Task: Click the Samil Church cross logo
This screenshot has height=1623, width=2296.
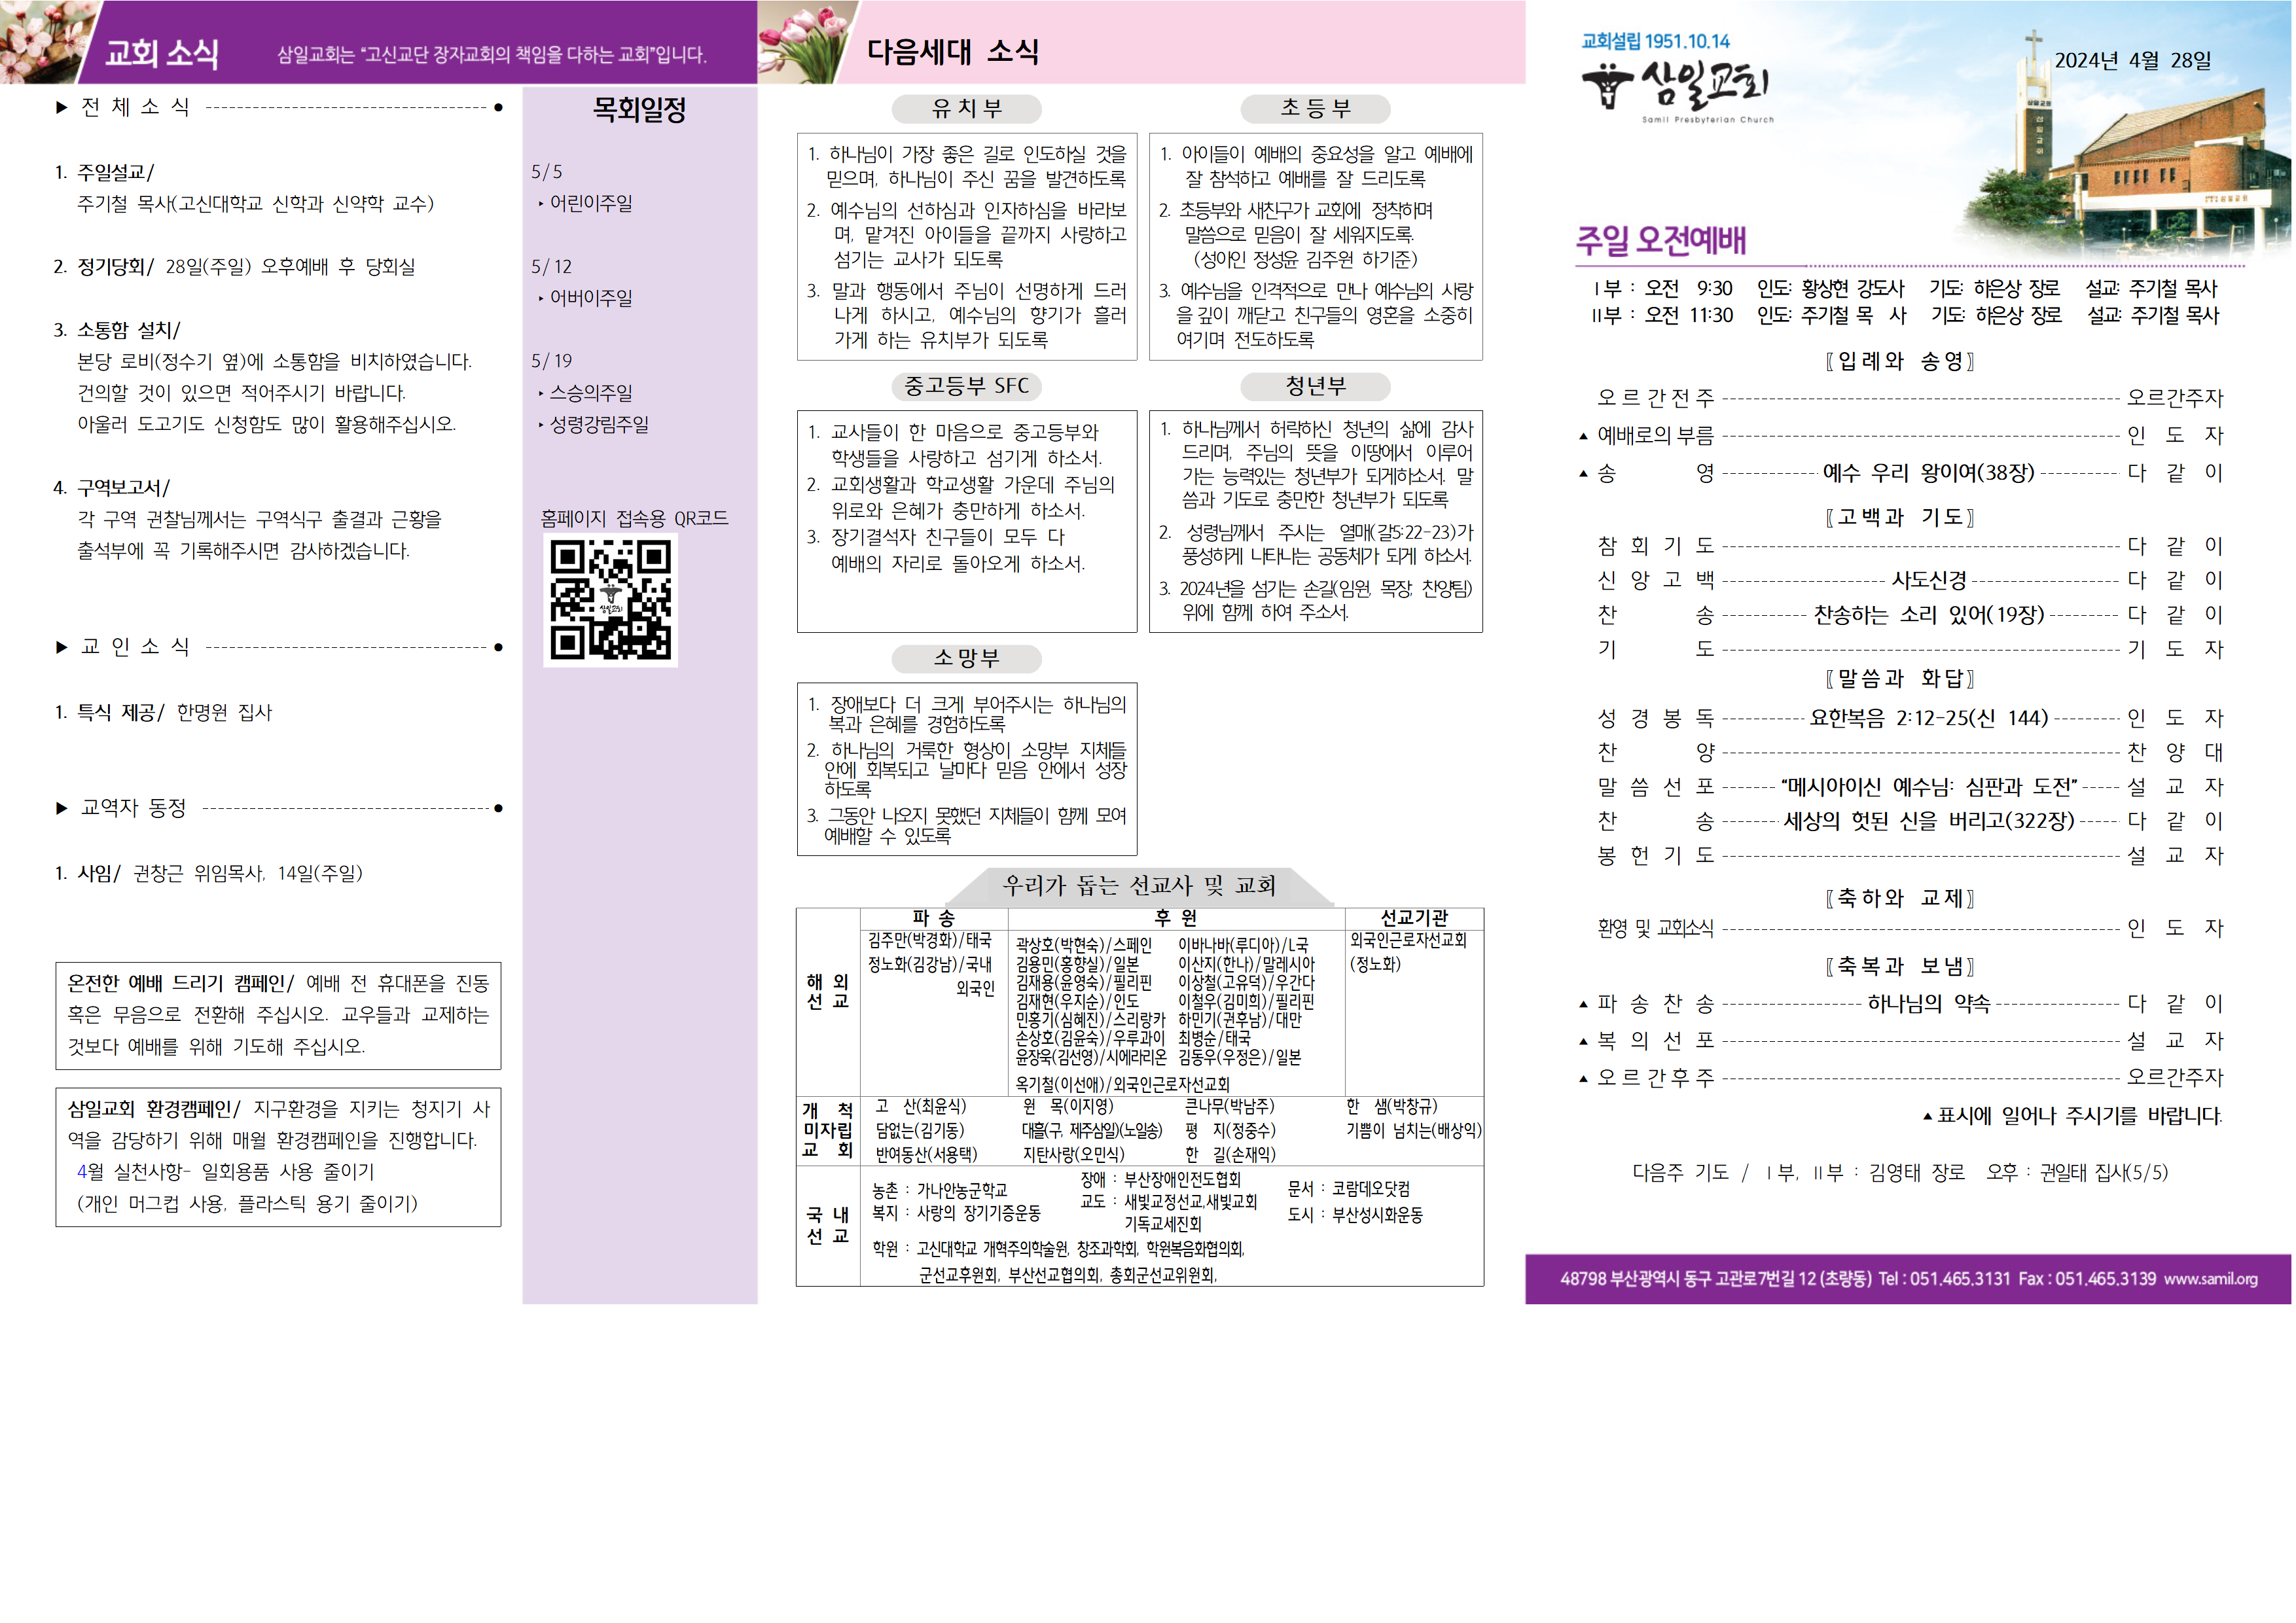Action: (1607, 85)
